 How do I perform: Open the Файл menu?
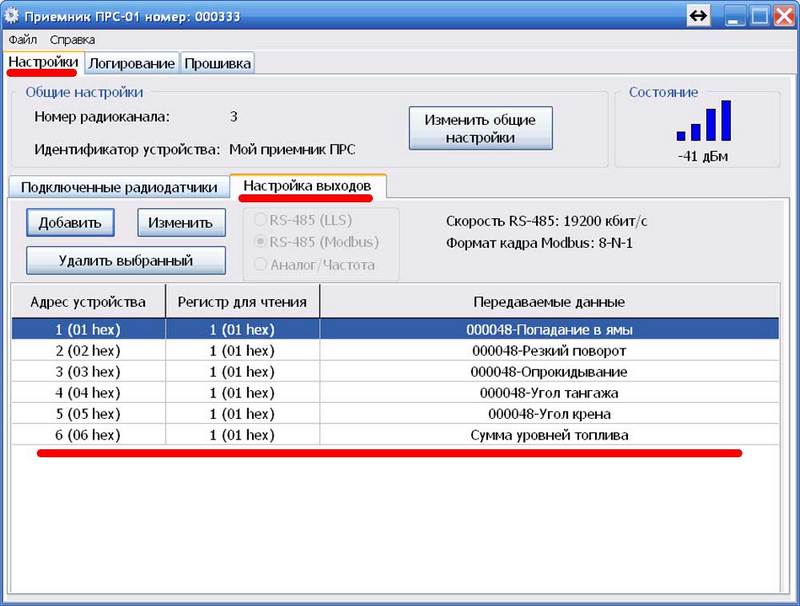(x=22, y=39)
